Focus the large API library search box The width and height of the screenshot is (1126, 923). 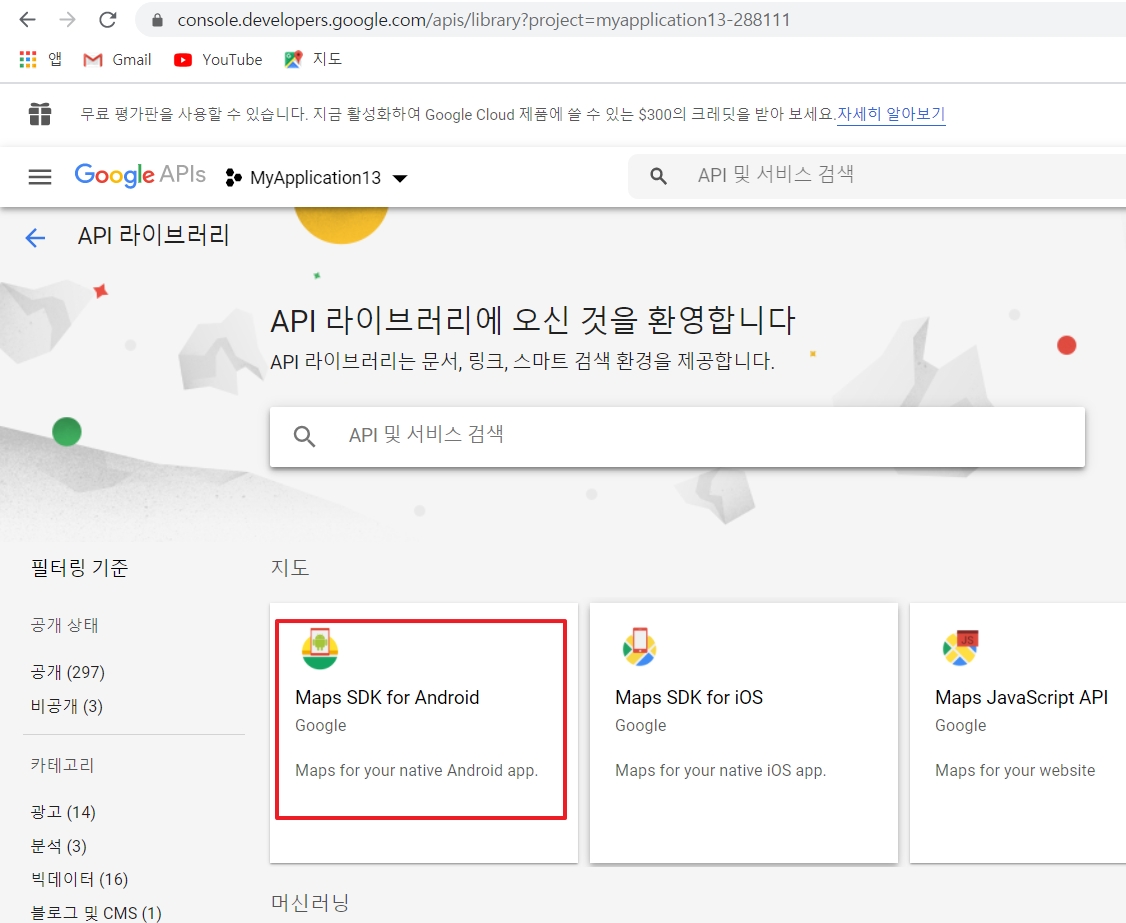677,437
